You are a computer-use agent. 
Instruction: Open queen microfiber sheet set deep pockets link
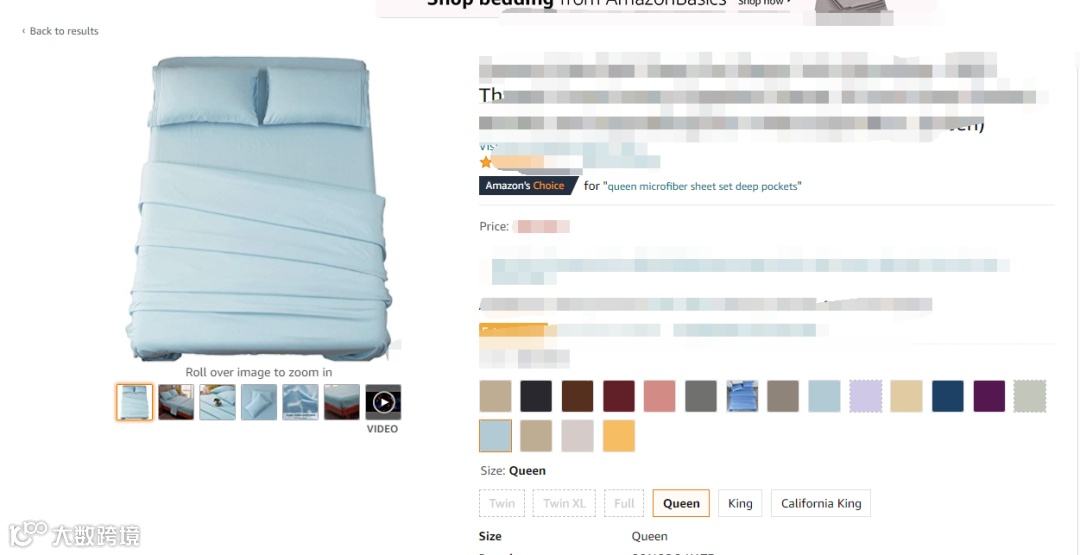703,186
